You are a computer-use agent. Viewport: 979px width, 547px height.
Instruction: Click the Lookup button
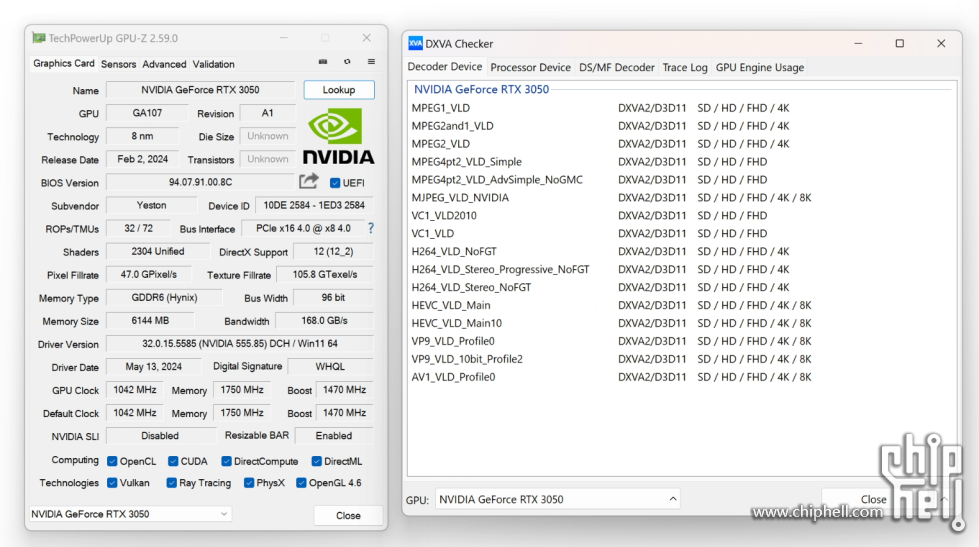point(339,90)
